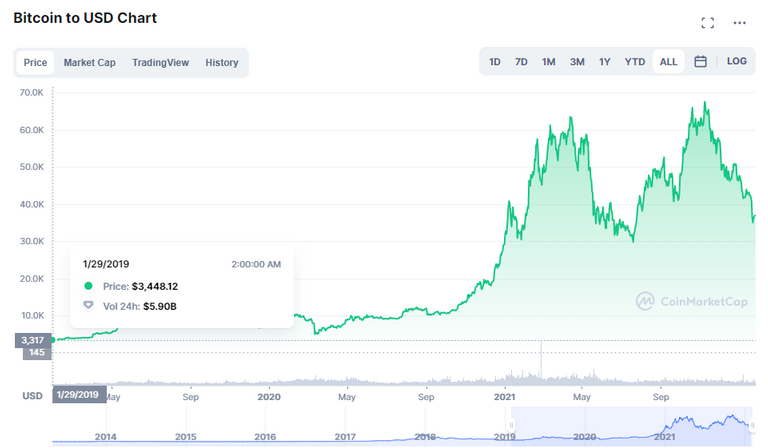Open the History tab
Image resolution: width=768 pixels, height=448 pixels.
click(x=222, y=63)
